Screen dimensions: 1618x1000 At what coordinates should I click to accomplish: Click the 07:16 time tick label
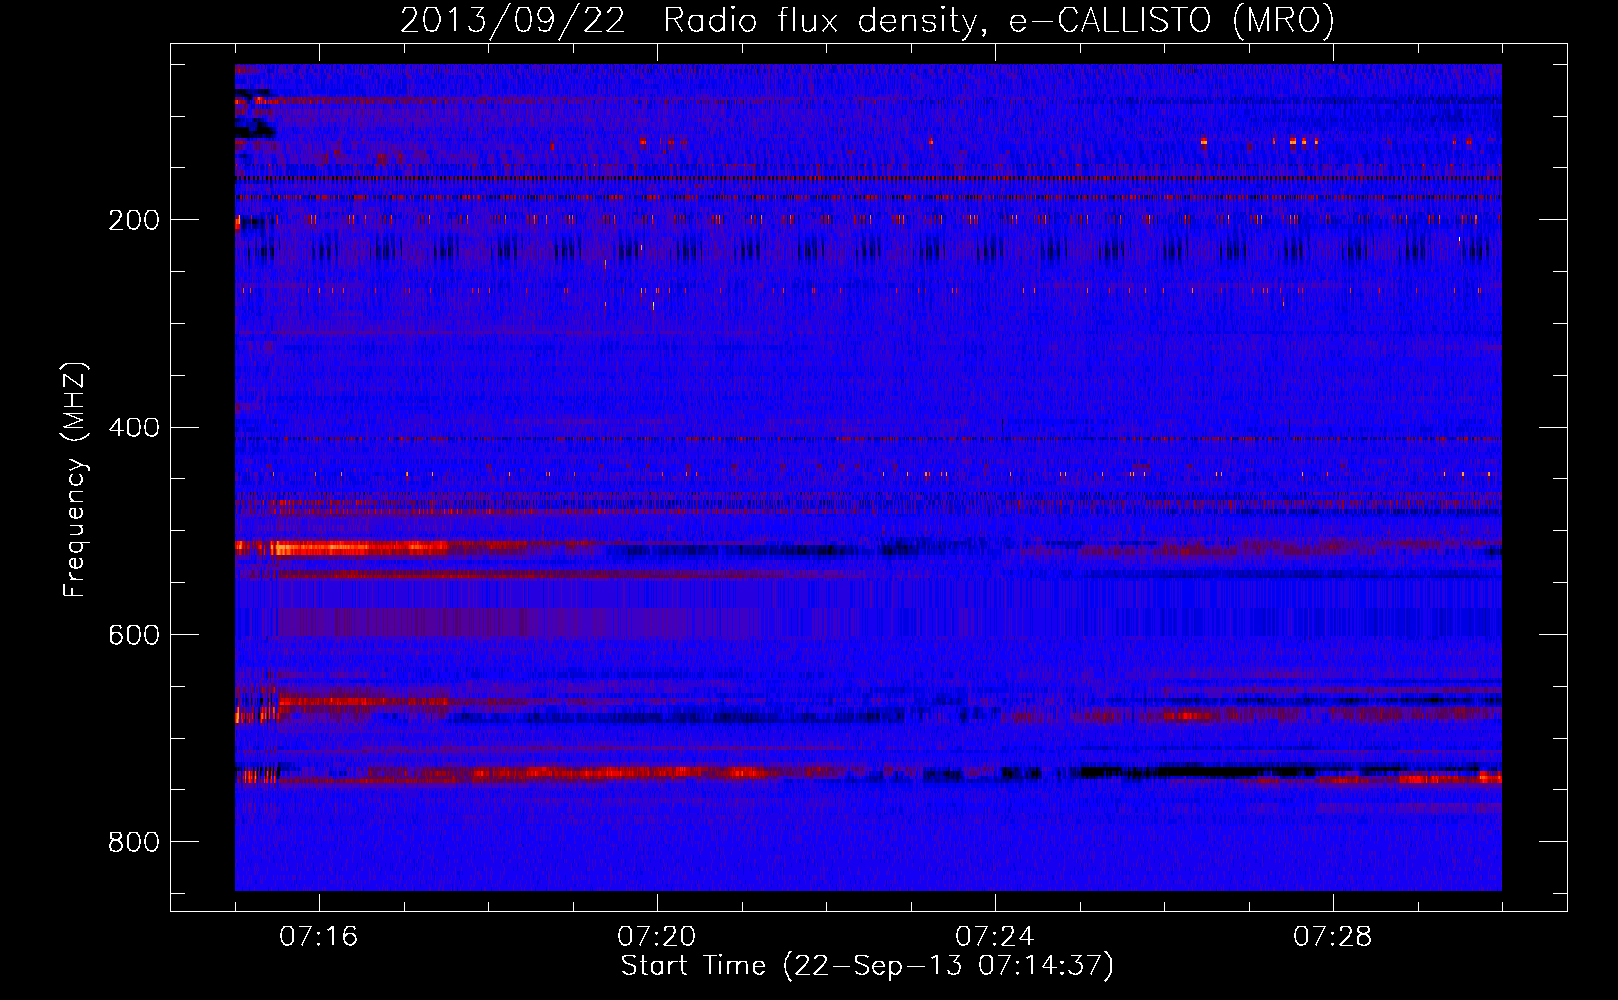[x=318, y=937]
